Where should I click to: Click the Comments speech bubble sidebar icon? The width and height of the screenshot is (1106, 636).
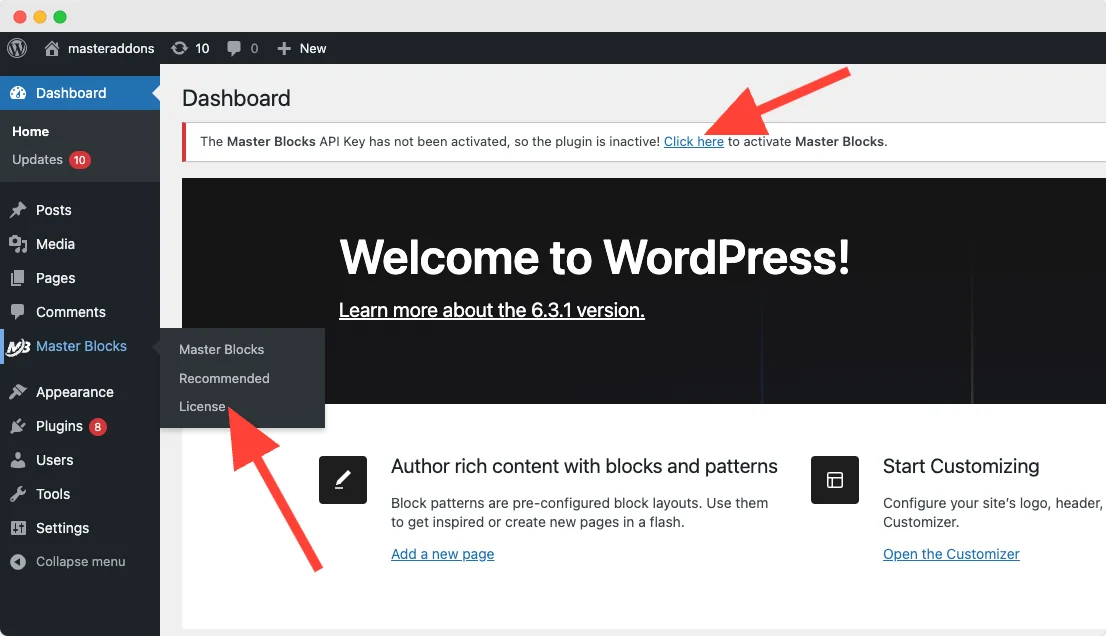click(18, 311)
